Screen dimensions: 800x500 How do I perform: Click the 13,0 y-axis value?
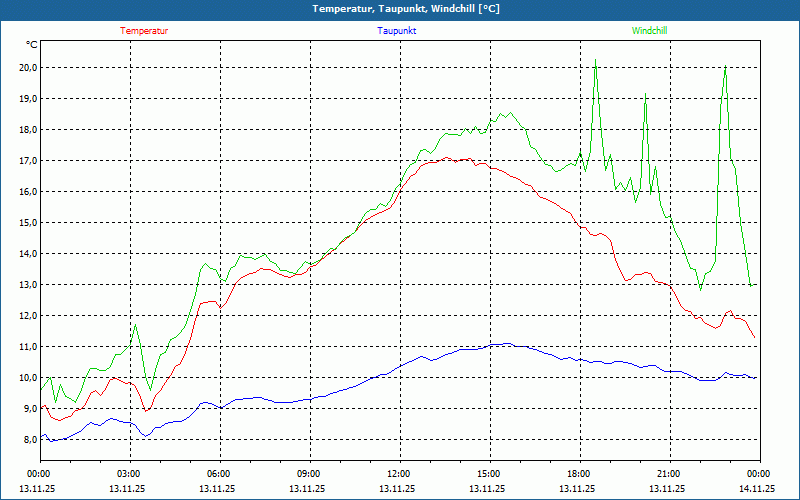(x=28, y=285)
